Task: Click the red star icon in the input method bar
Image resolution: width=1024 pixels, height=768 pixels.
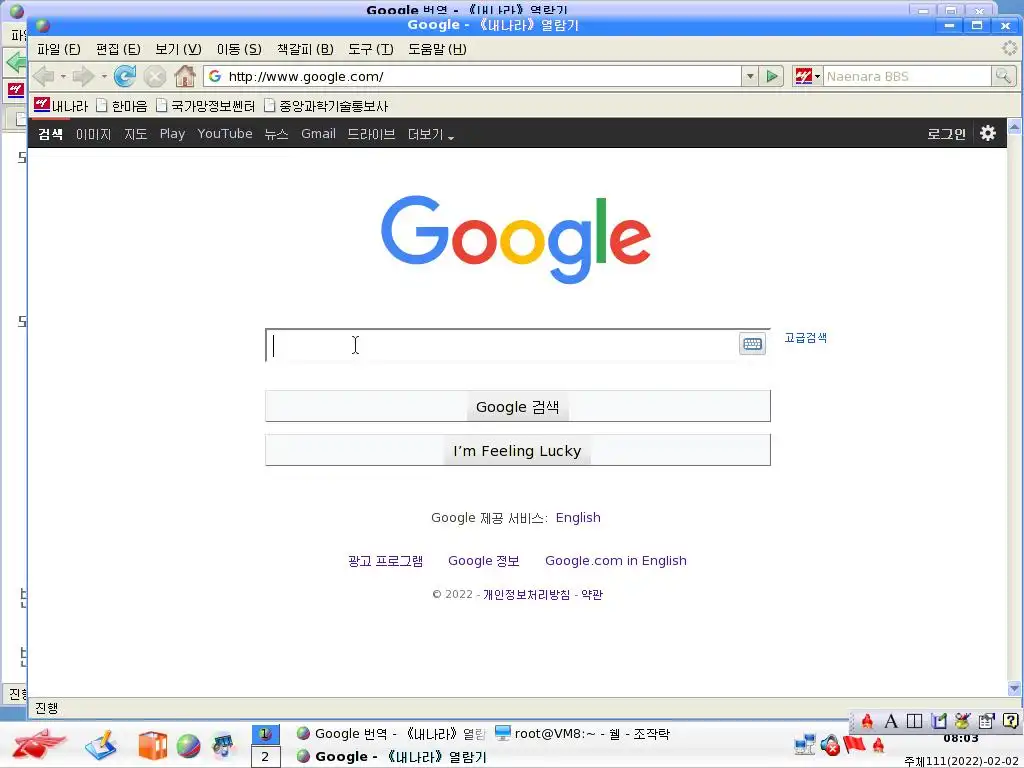Action: point(867,721)
